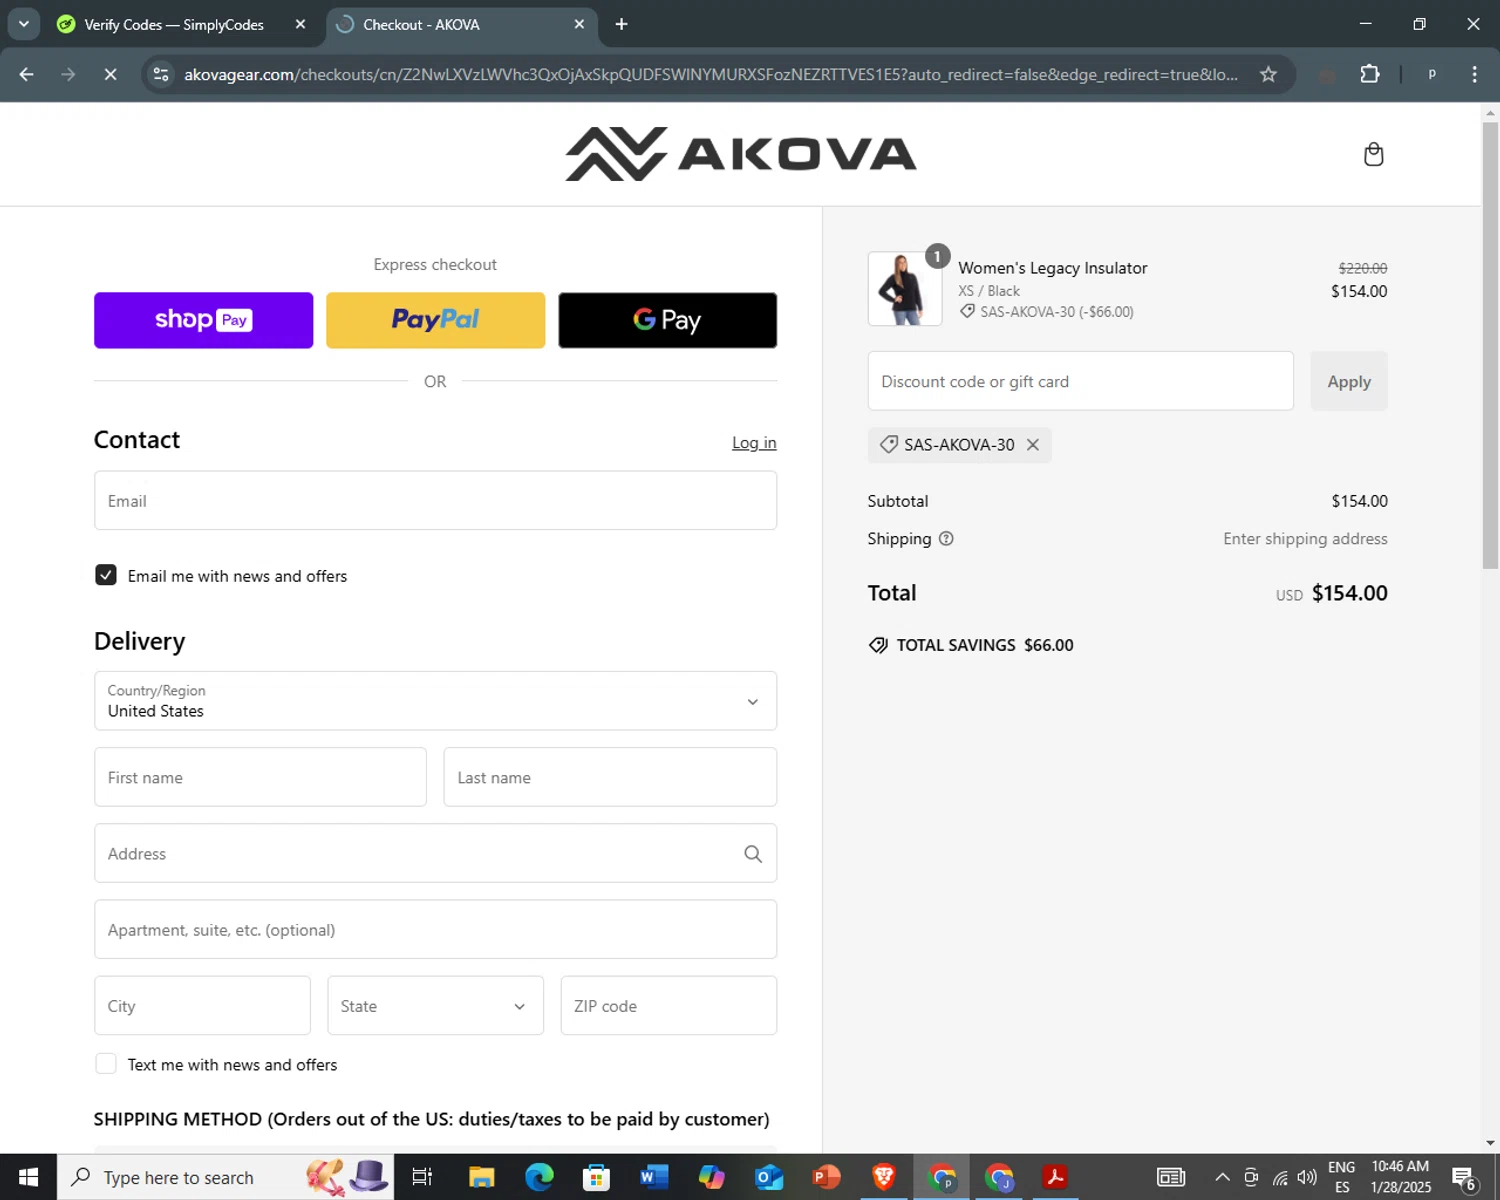Open the Country/Region dropdown

pyautogui.click(x=435, y=701)
